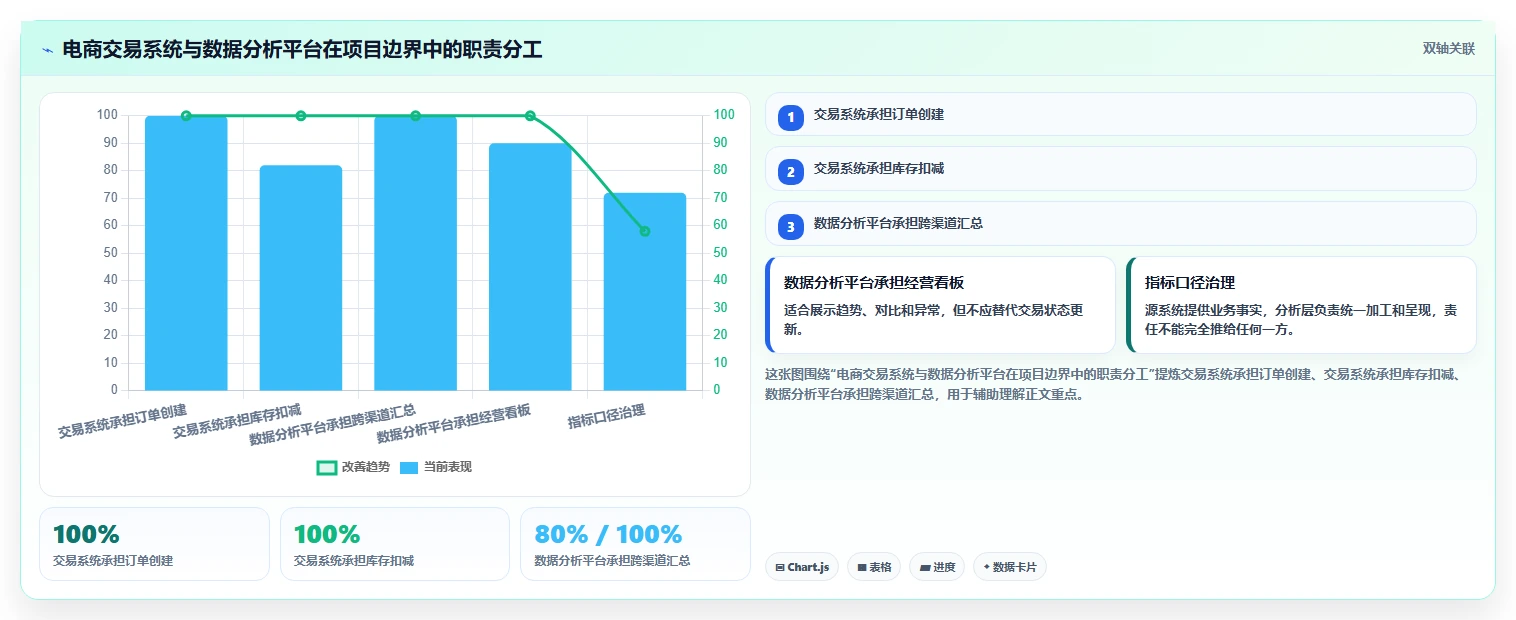Image resolution: width=1516 pixels, height=620 pixels.
Task: Click the green line point above the 跨渠道汇总 bar
Action: (415, 116)
